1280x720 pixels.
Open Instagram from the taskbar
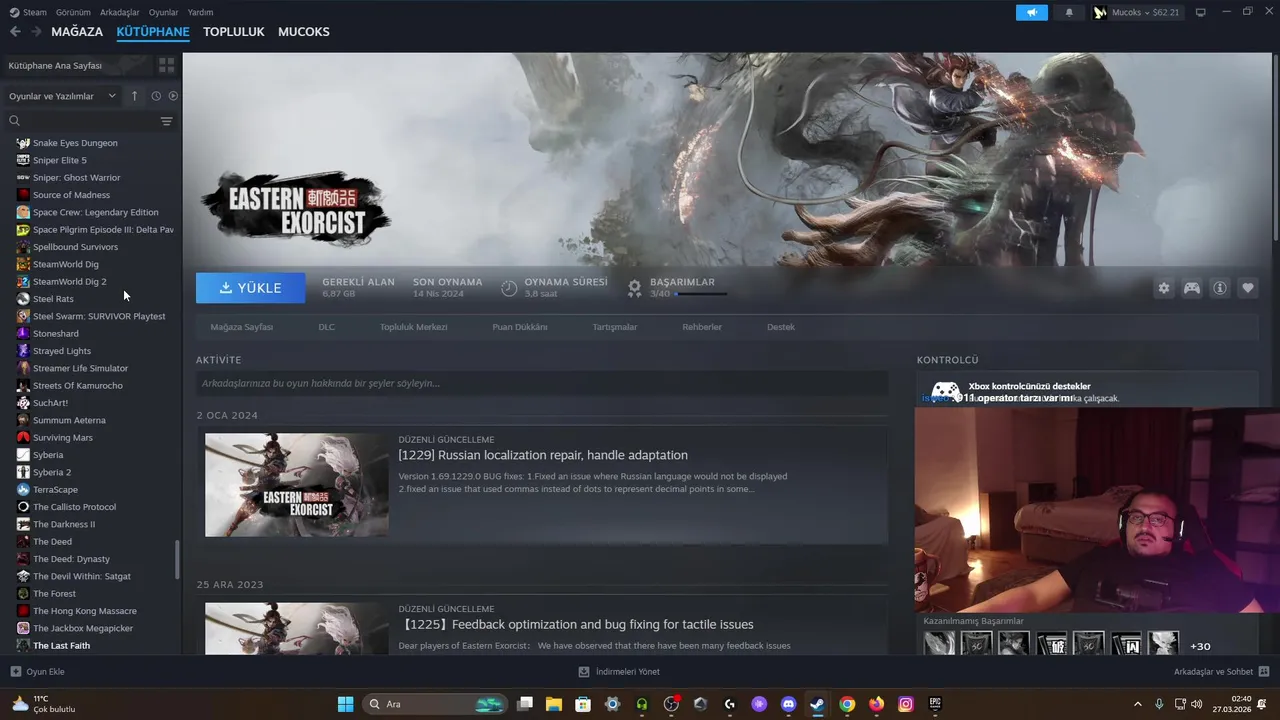coord(905,704)
